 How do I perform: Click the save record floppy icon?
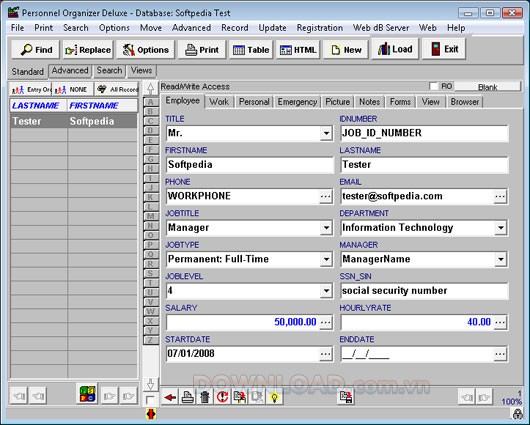[346, 397]
